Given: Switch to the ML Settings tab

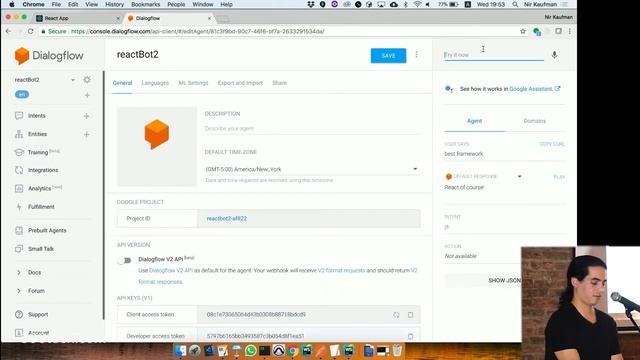Looking at the screenshot, I should point(193,83).
